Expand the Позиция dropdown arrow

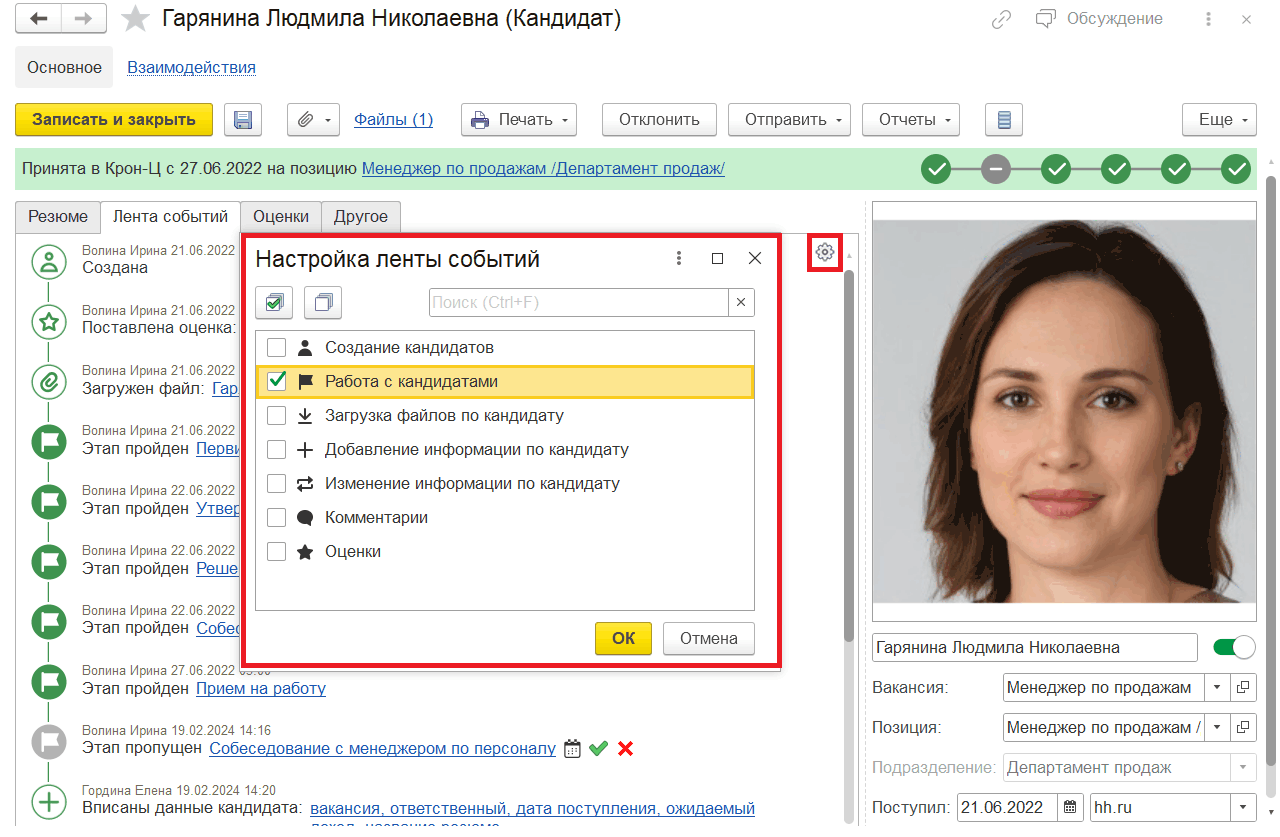point(1217,728)
